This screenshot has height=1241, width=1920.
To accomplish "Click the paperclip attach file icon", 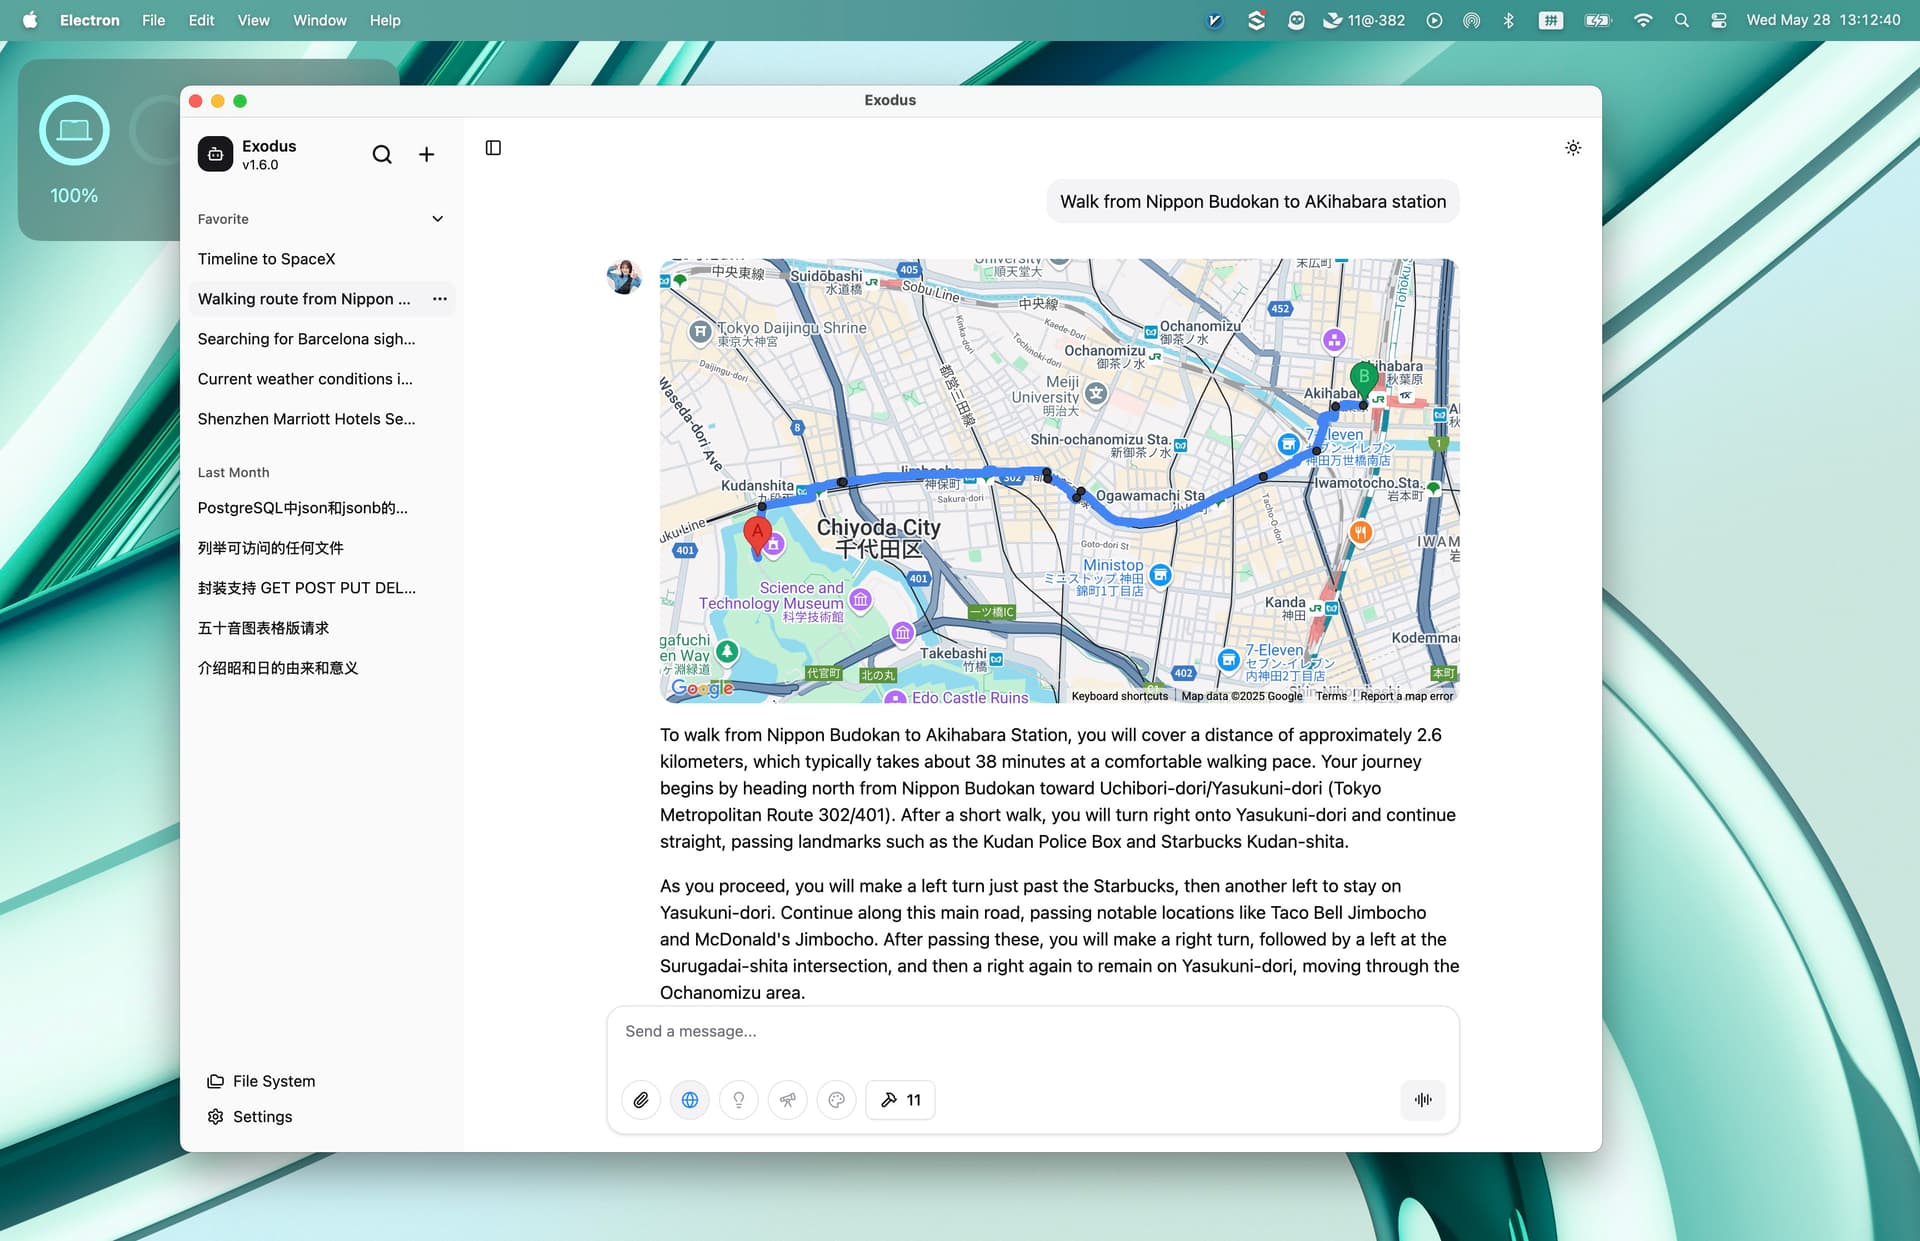I will pyautogui.click(x=641, y=1100).
